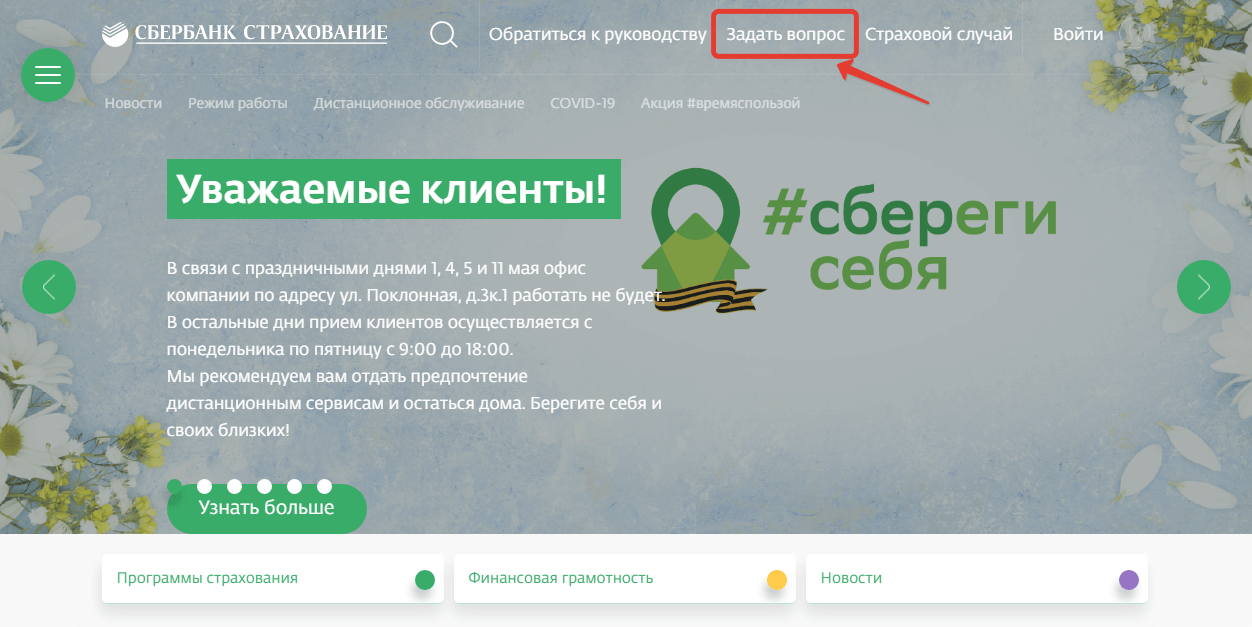Open Акция #времяспользой link
The image size is (1252, 627).
(x=720, y=103)
